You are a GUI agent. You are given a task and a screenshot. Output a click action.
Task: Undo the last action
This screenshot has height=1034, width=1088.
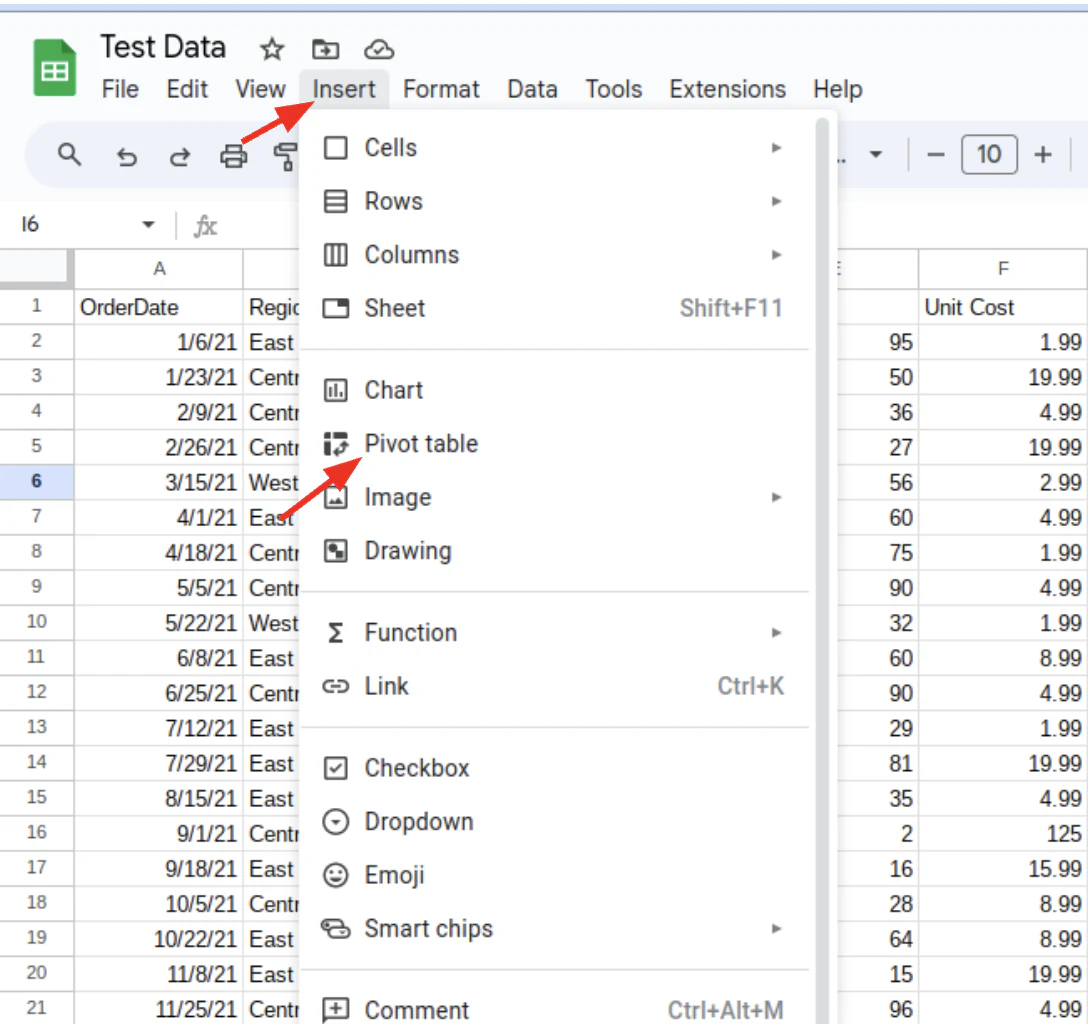(x=126, y=157)
